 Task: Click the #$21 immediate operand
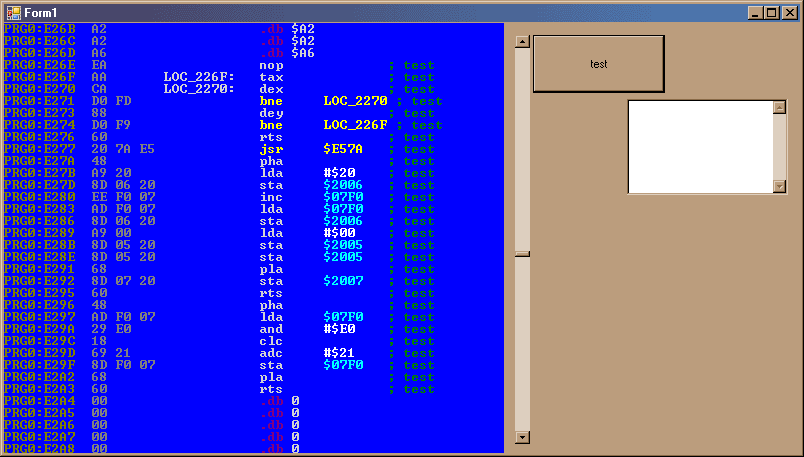(339, 353)
